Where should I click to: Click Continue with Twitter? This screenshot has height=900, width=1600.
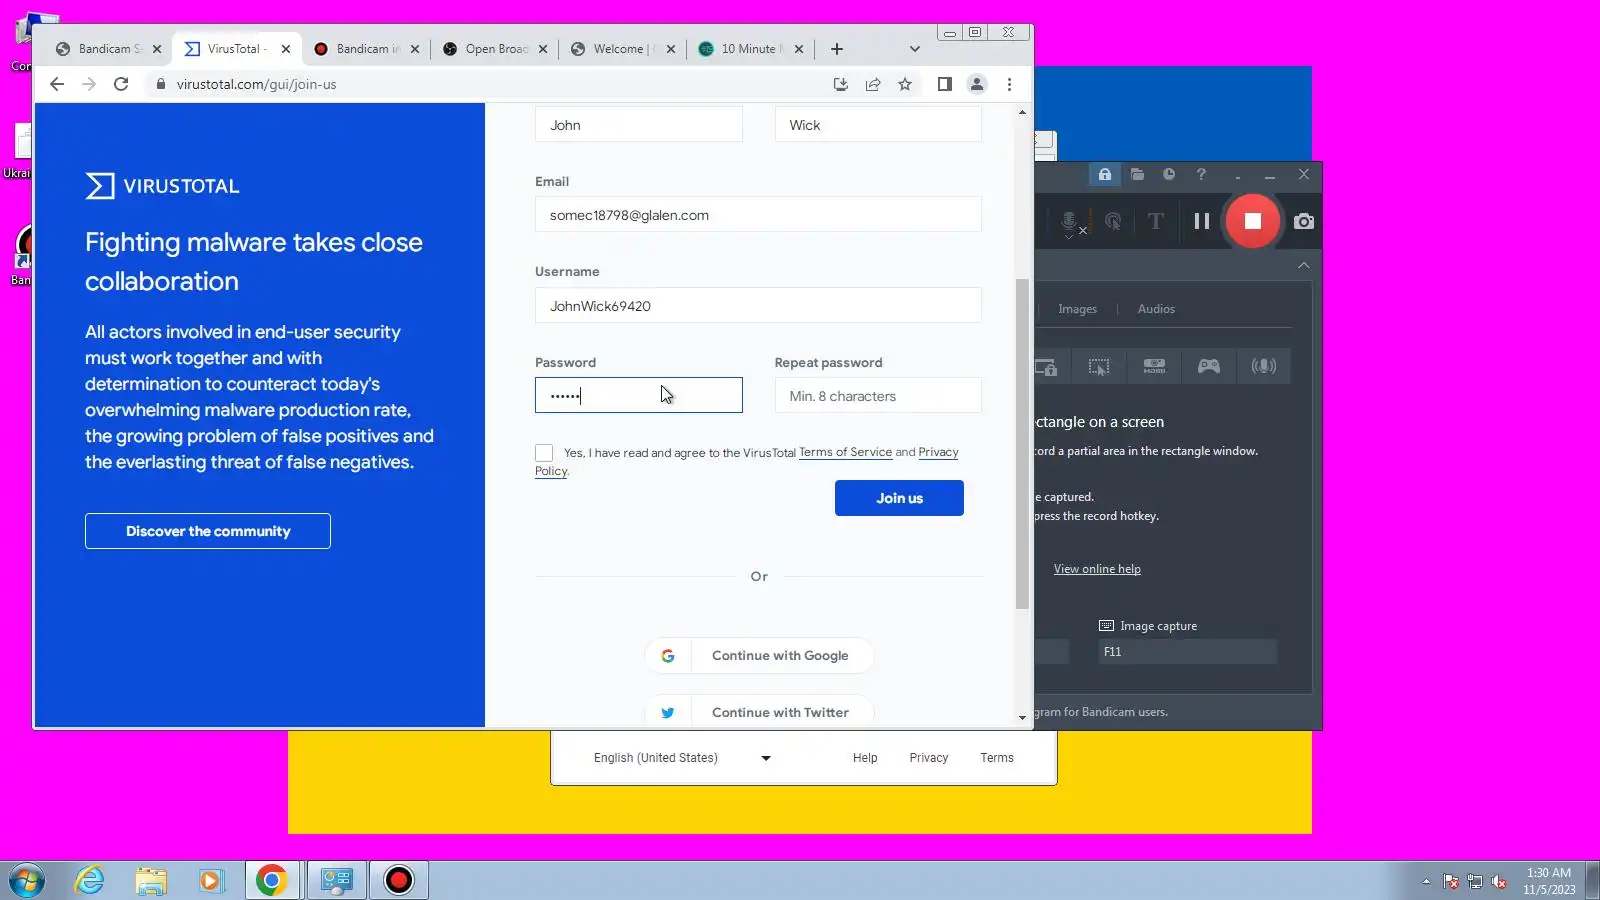[x=759, y=712]
